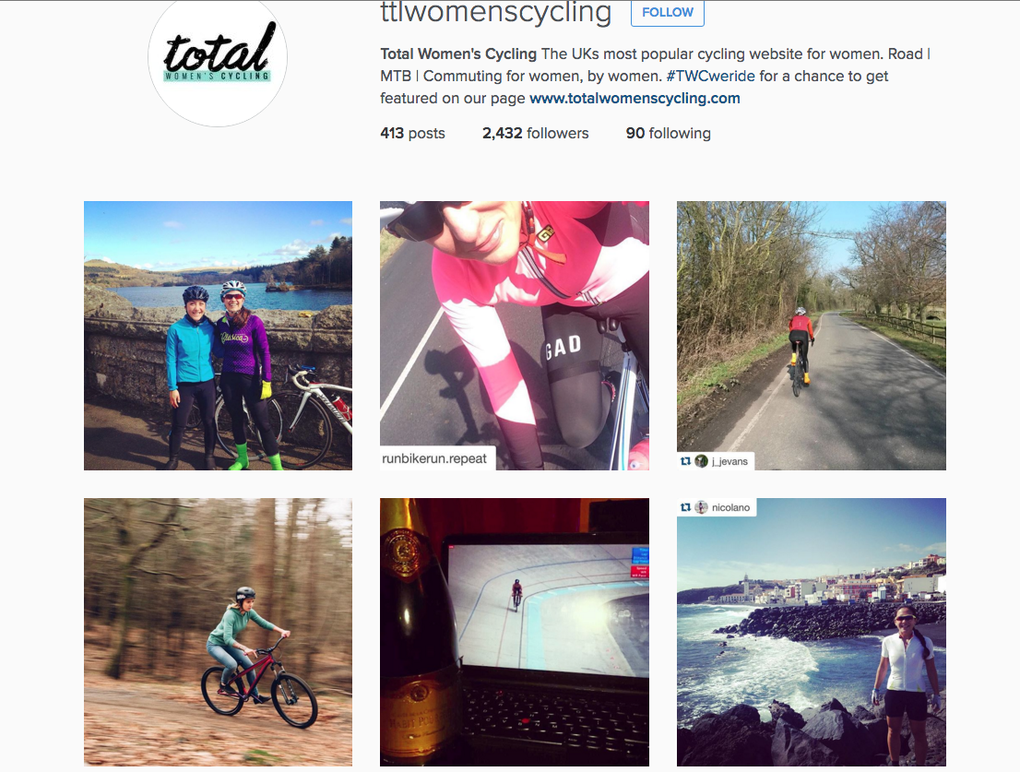The width and height of the screenshot is (1020, 772).
Task: Click the j_jevans avatar icon
Action: point(701,461)
